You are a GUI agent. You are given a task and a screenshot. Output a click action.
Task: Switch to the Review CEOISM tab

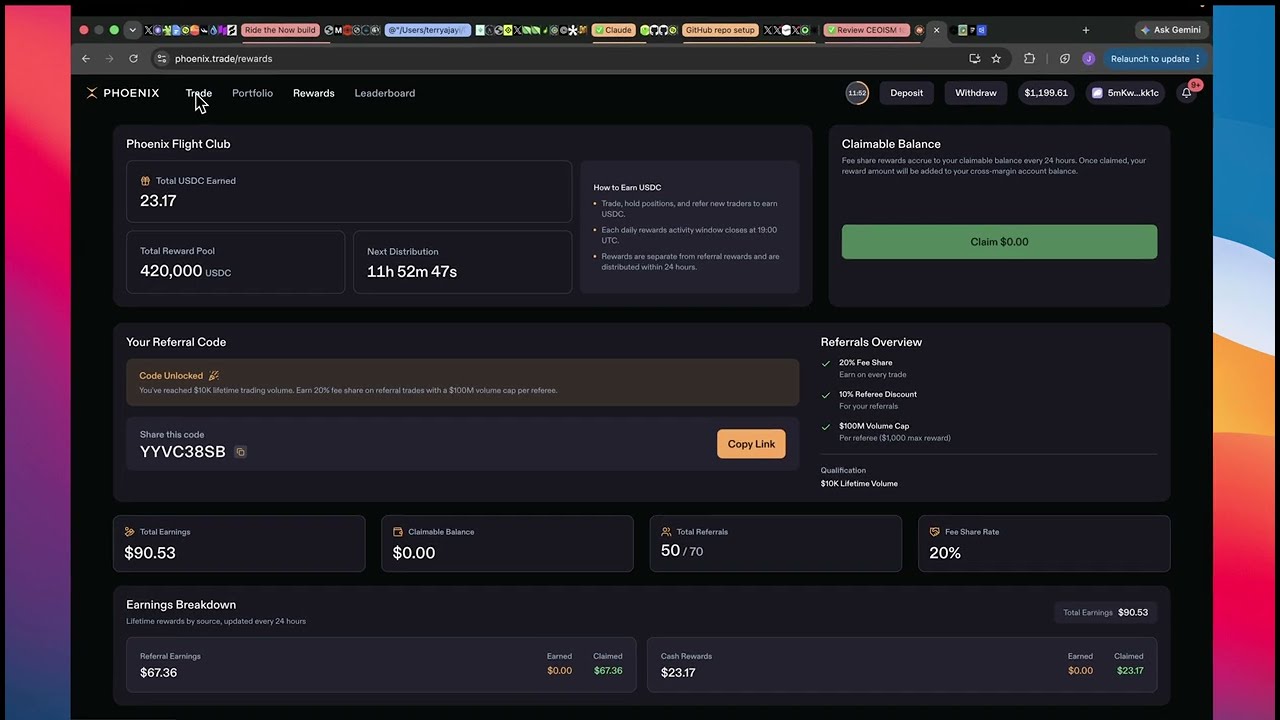point(866,30)
